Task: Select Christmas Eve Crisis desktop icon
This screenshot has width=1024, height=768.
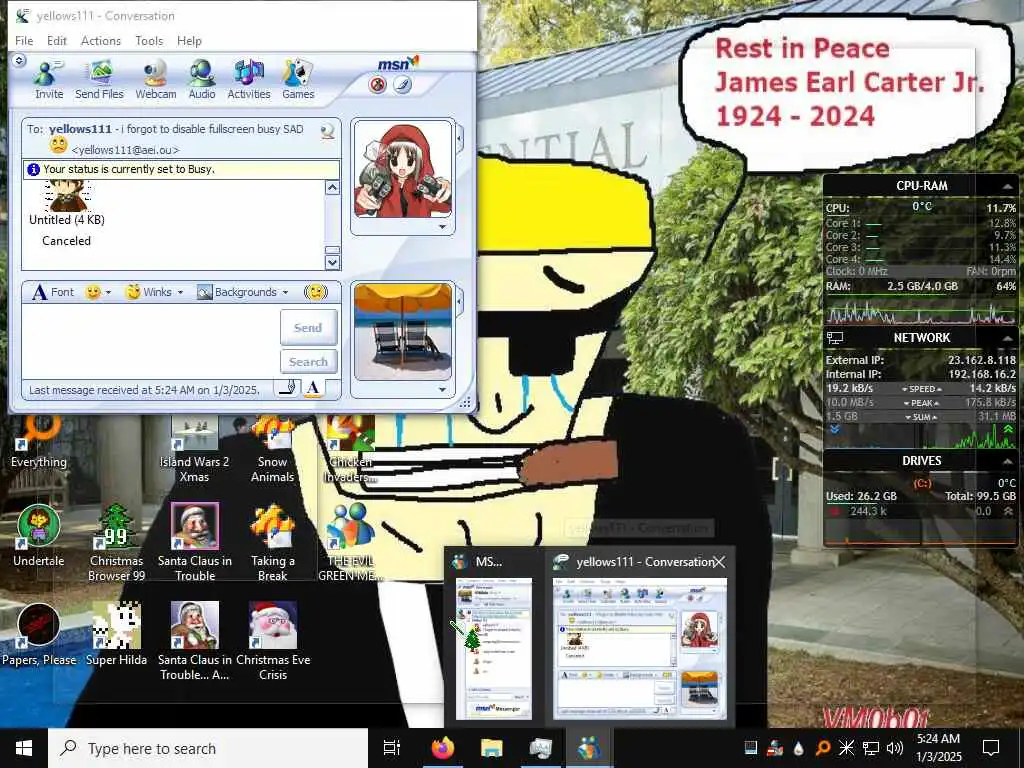Action: point(273,641)
